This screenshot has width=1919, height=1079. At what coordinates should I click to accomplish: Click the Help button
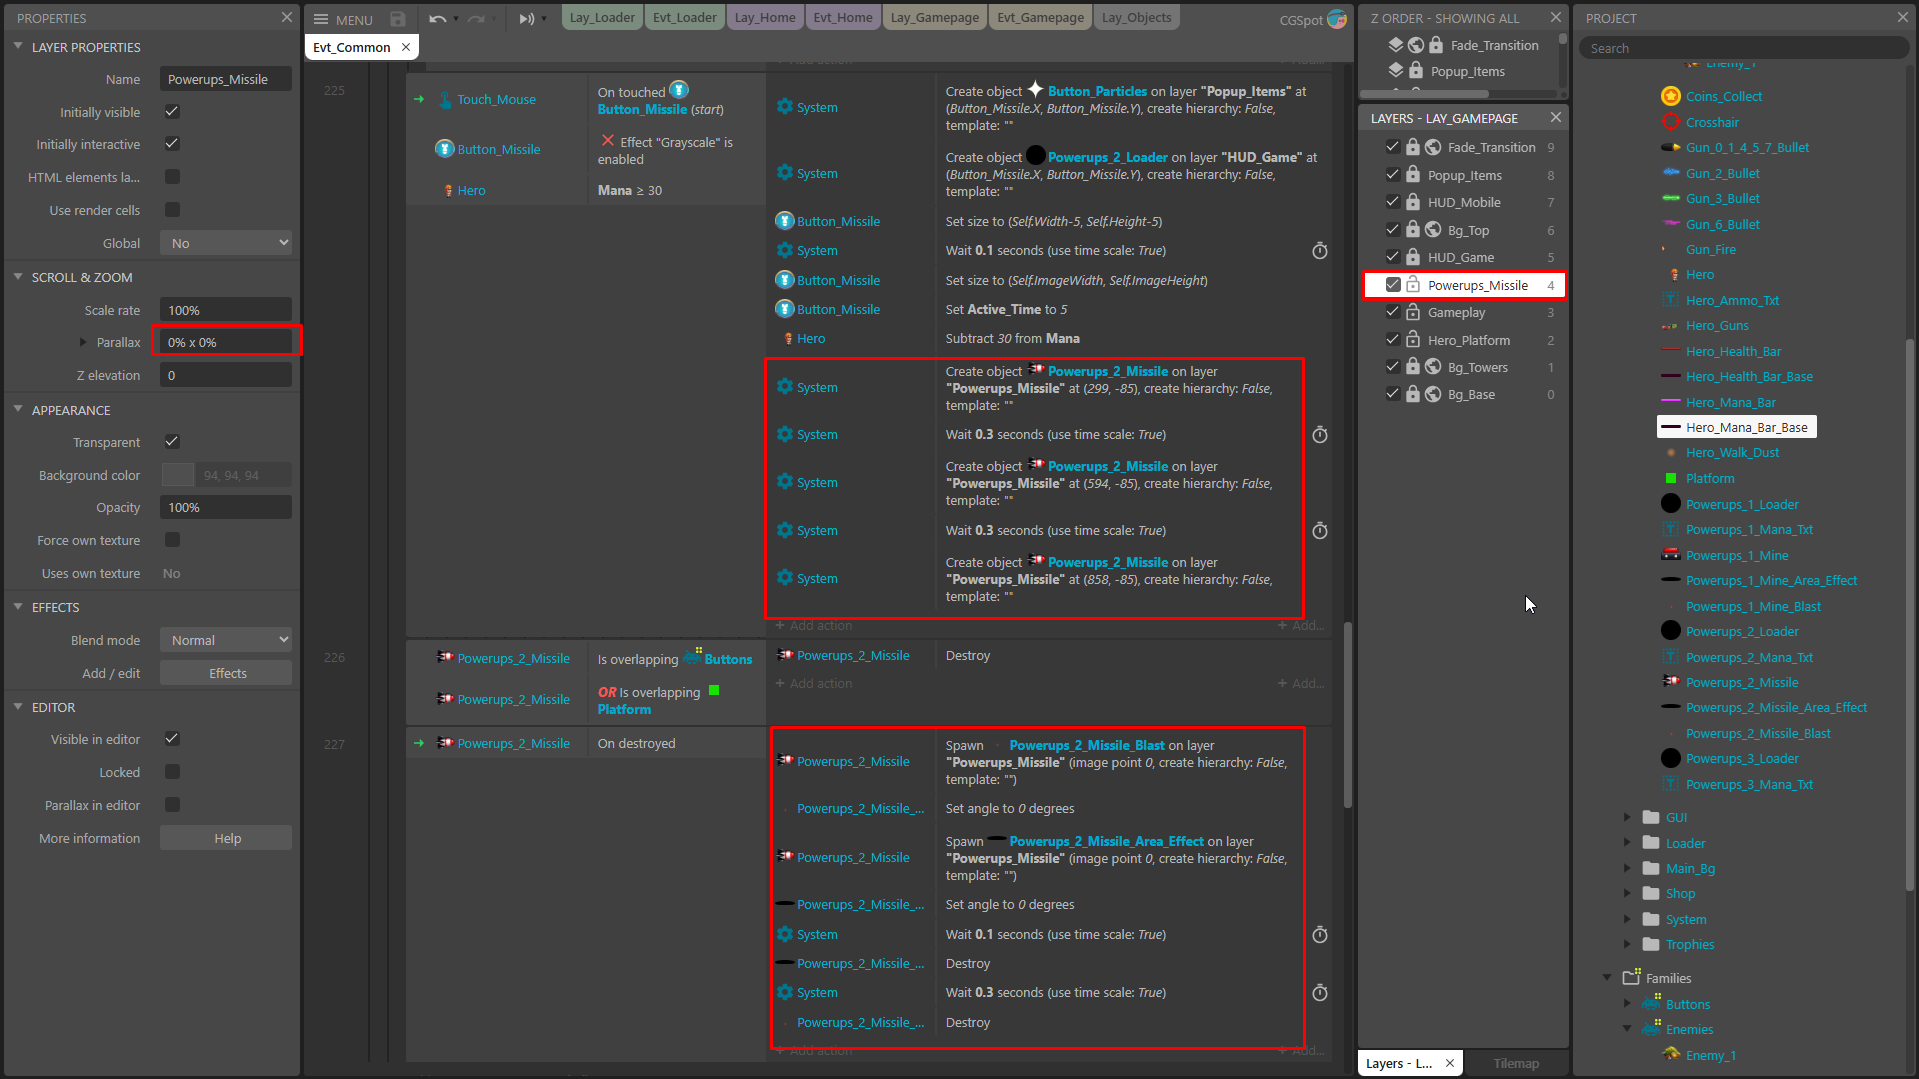click(226, 838)
